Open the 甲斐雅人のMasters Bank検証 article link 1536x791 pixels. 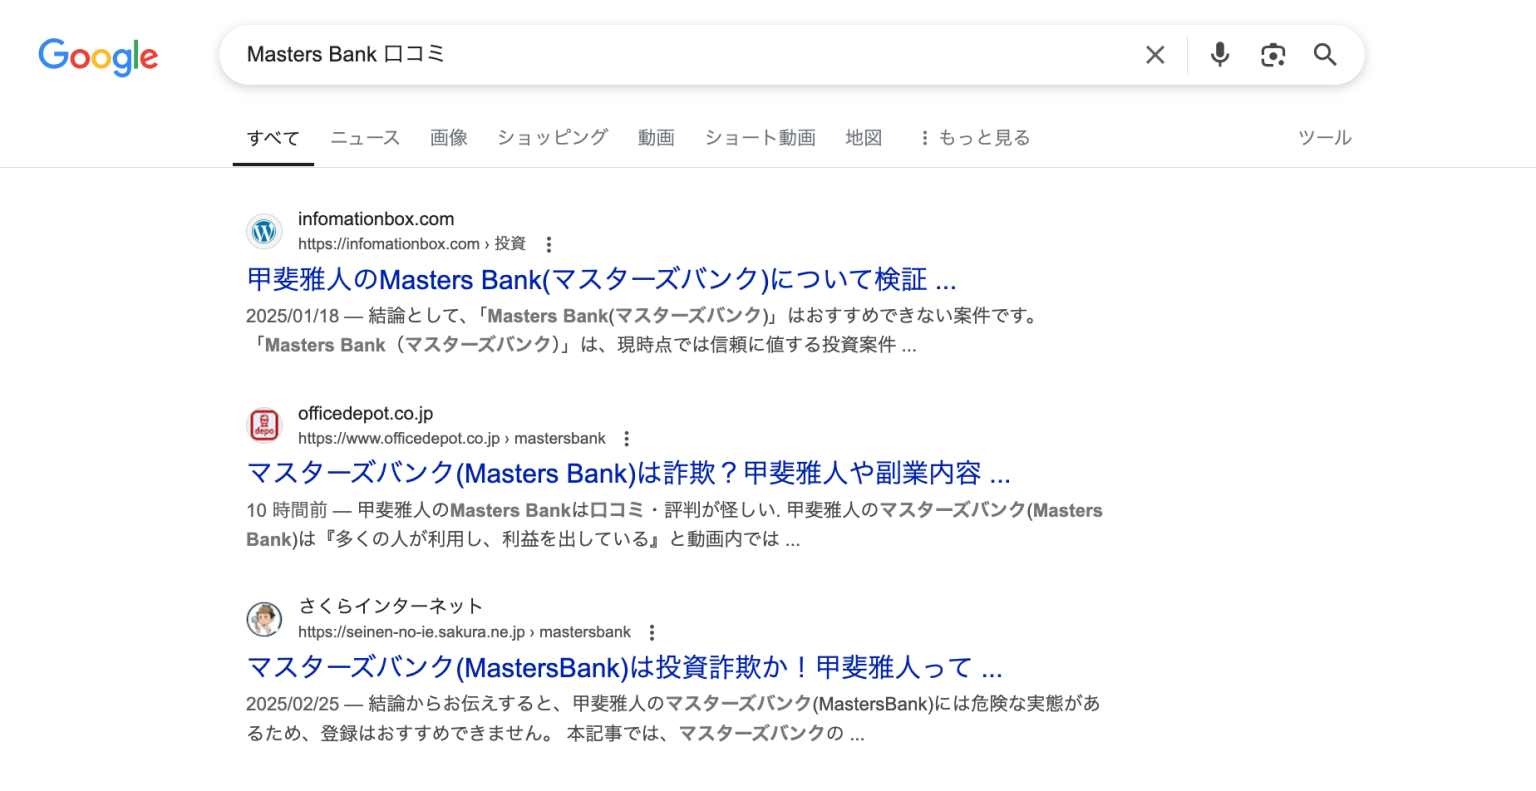[x=600, y=279]
